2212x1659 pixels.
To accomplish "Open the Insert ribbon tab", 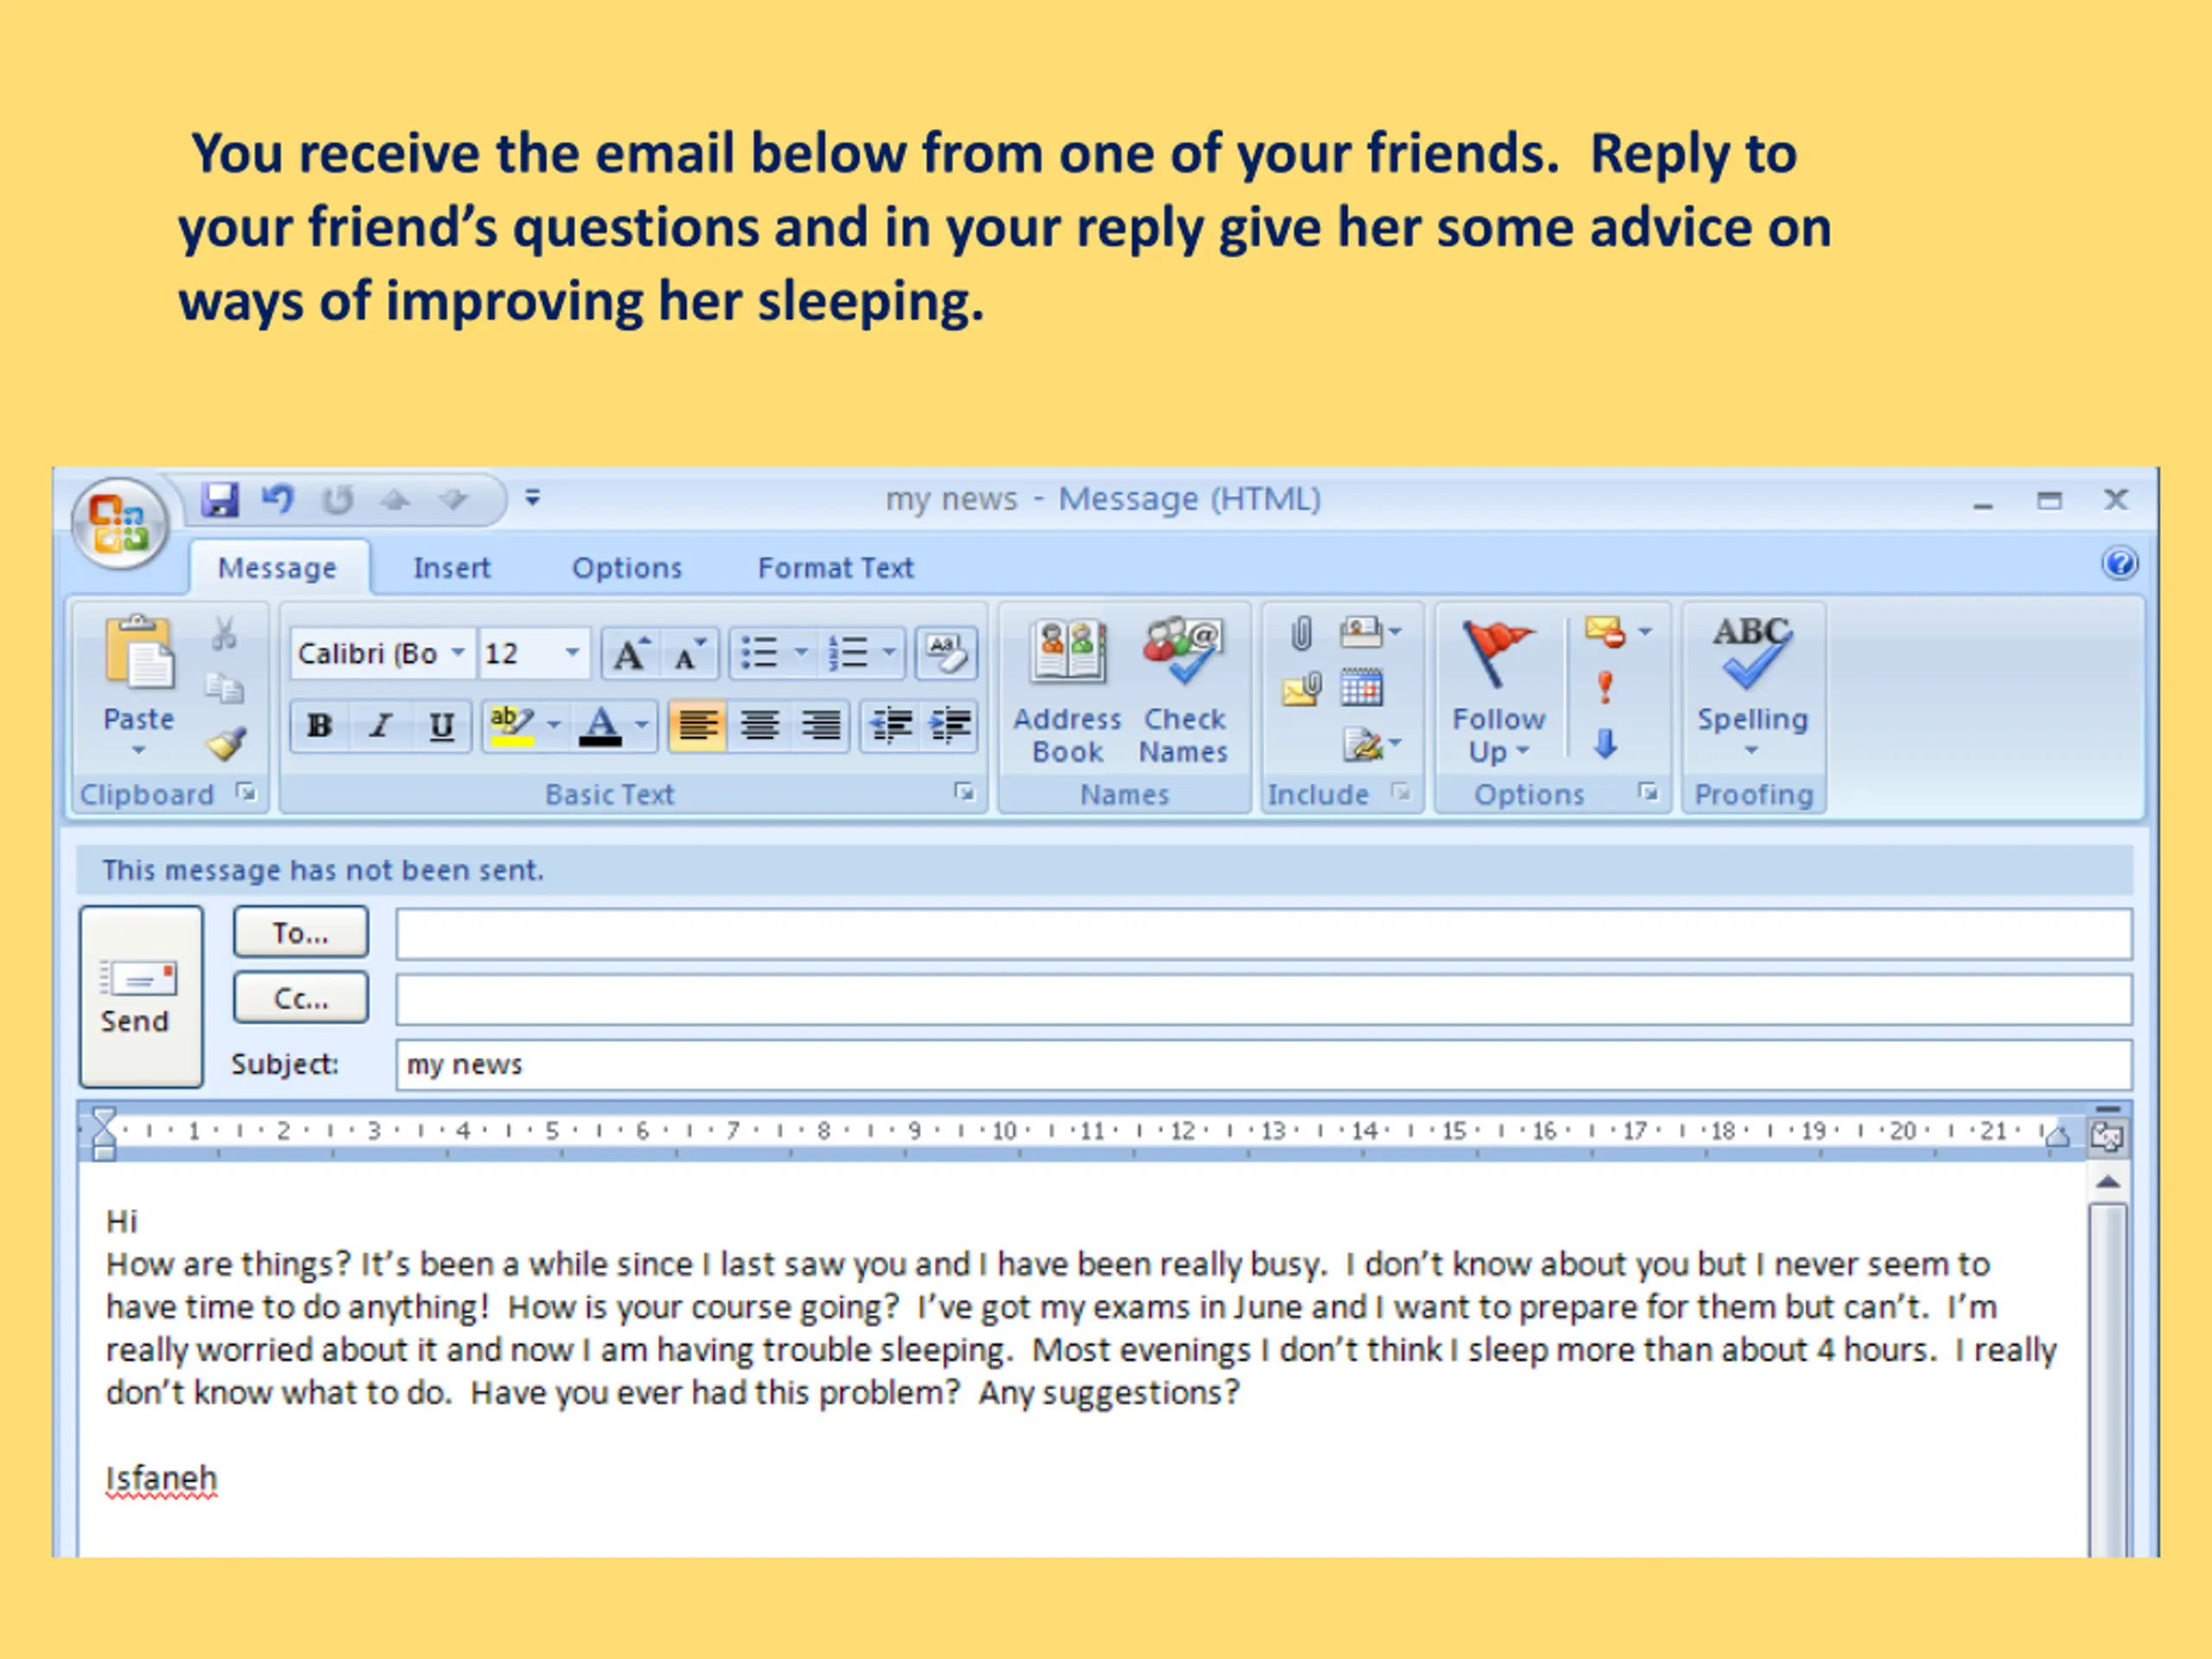I will click(x=451, y=568).
